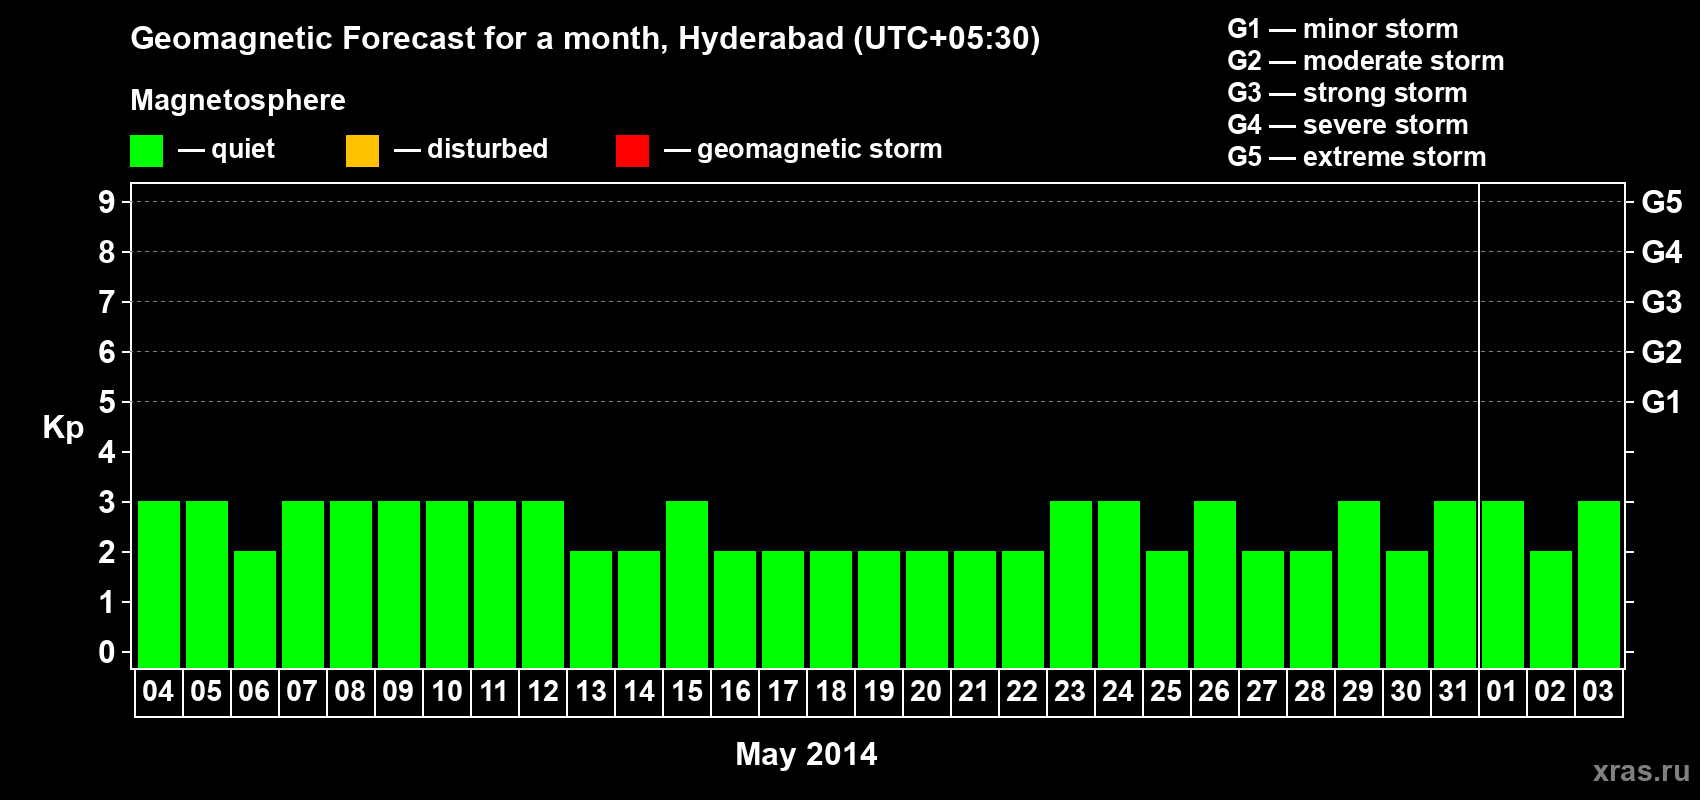Click the '— quiet' legend label

coord(226,149)
